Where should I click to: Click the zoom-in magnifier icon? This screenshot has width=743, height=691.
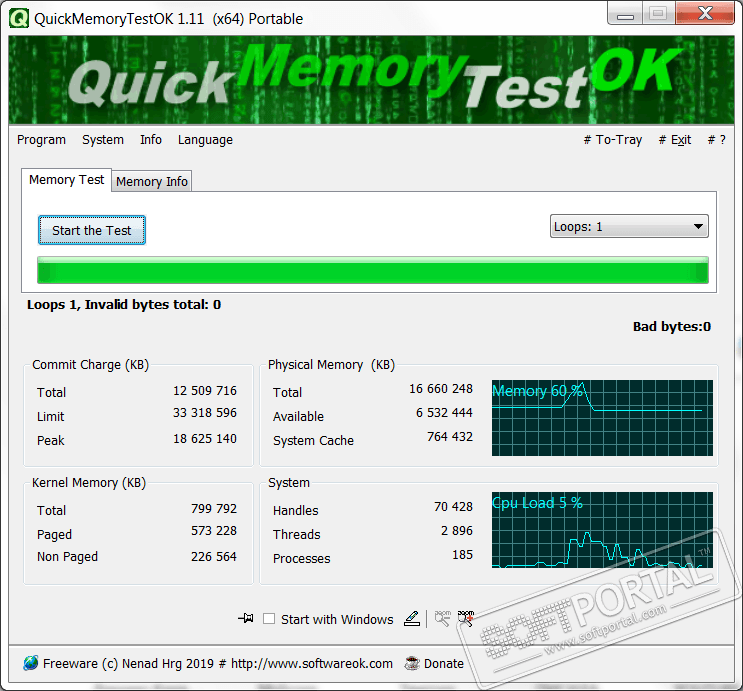point(466,618)
